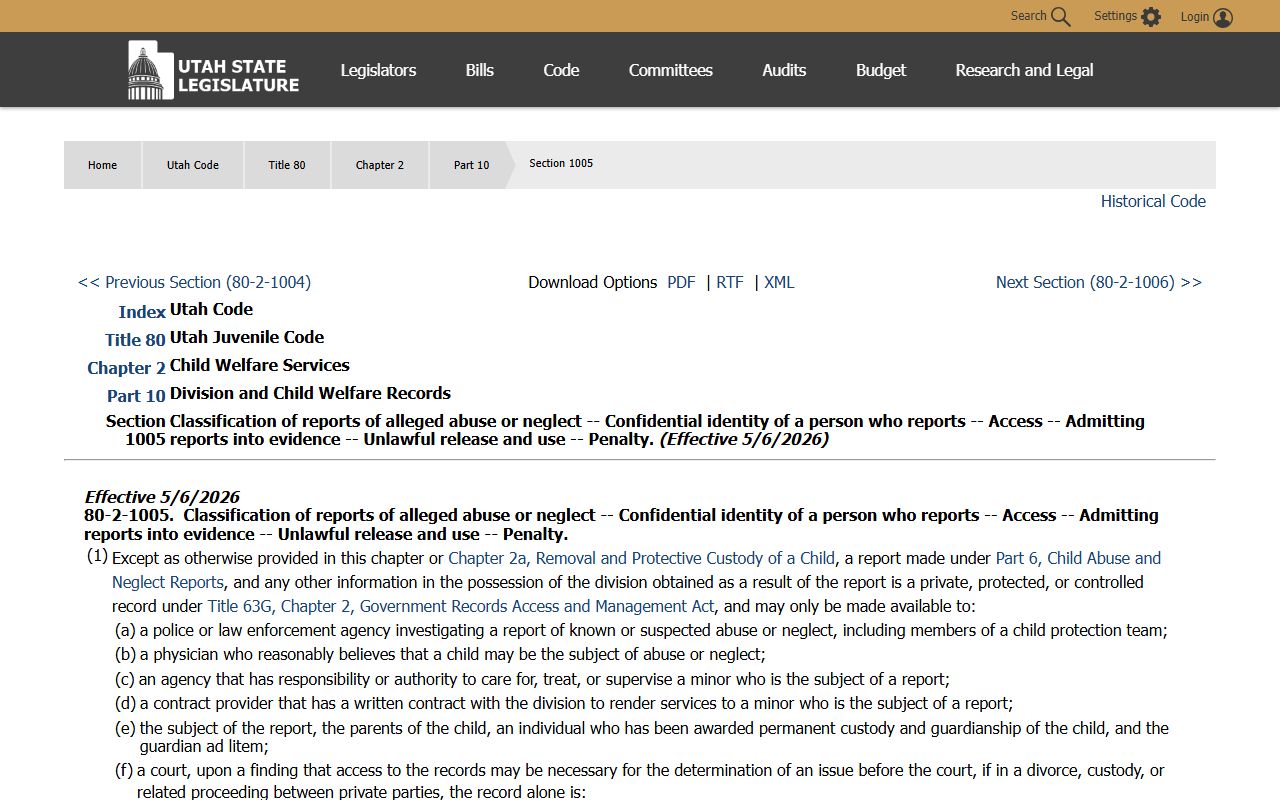Screen dimensions: 1280x800
Task: Open the Committees menu
Action: (x=670, y=70)
